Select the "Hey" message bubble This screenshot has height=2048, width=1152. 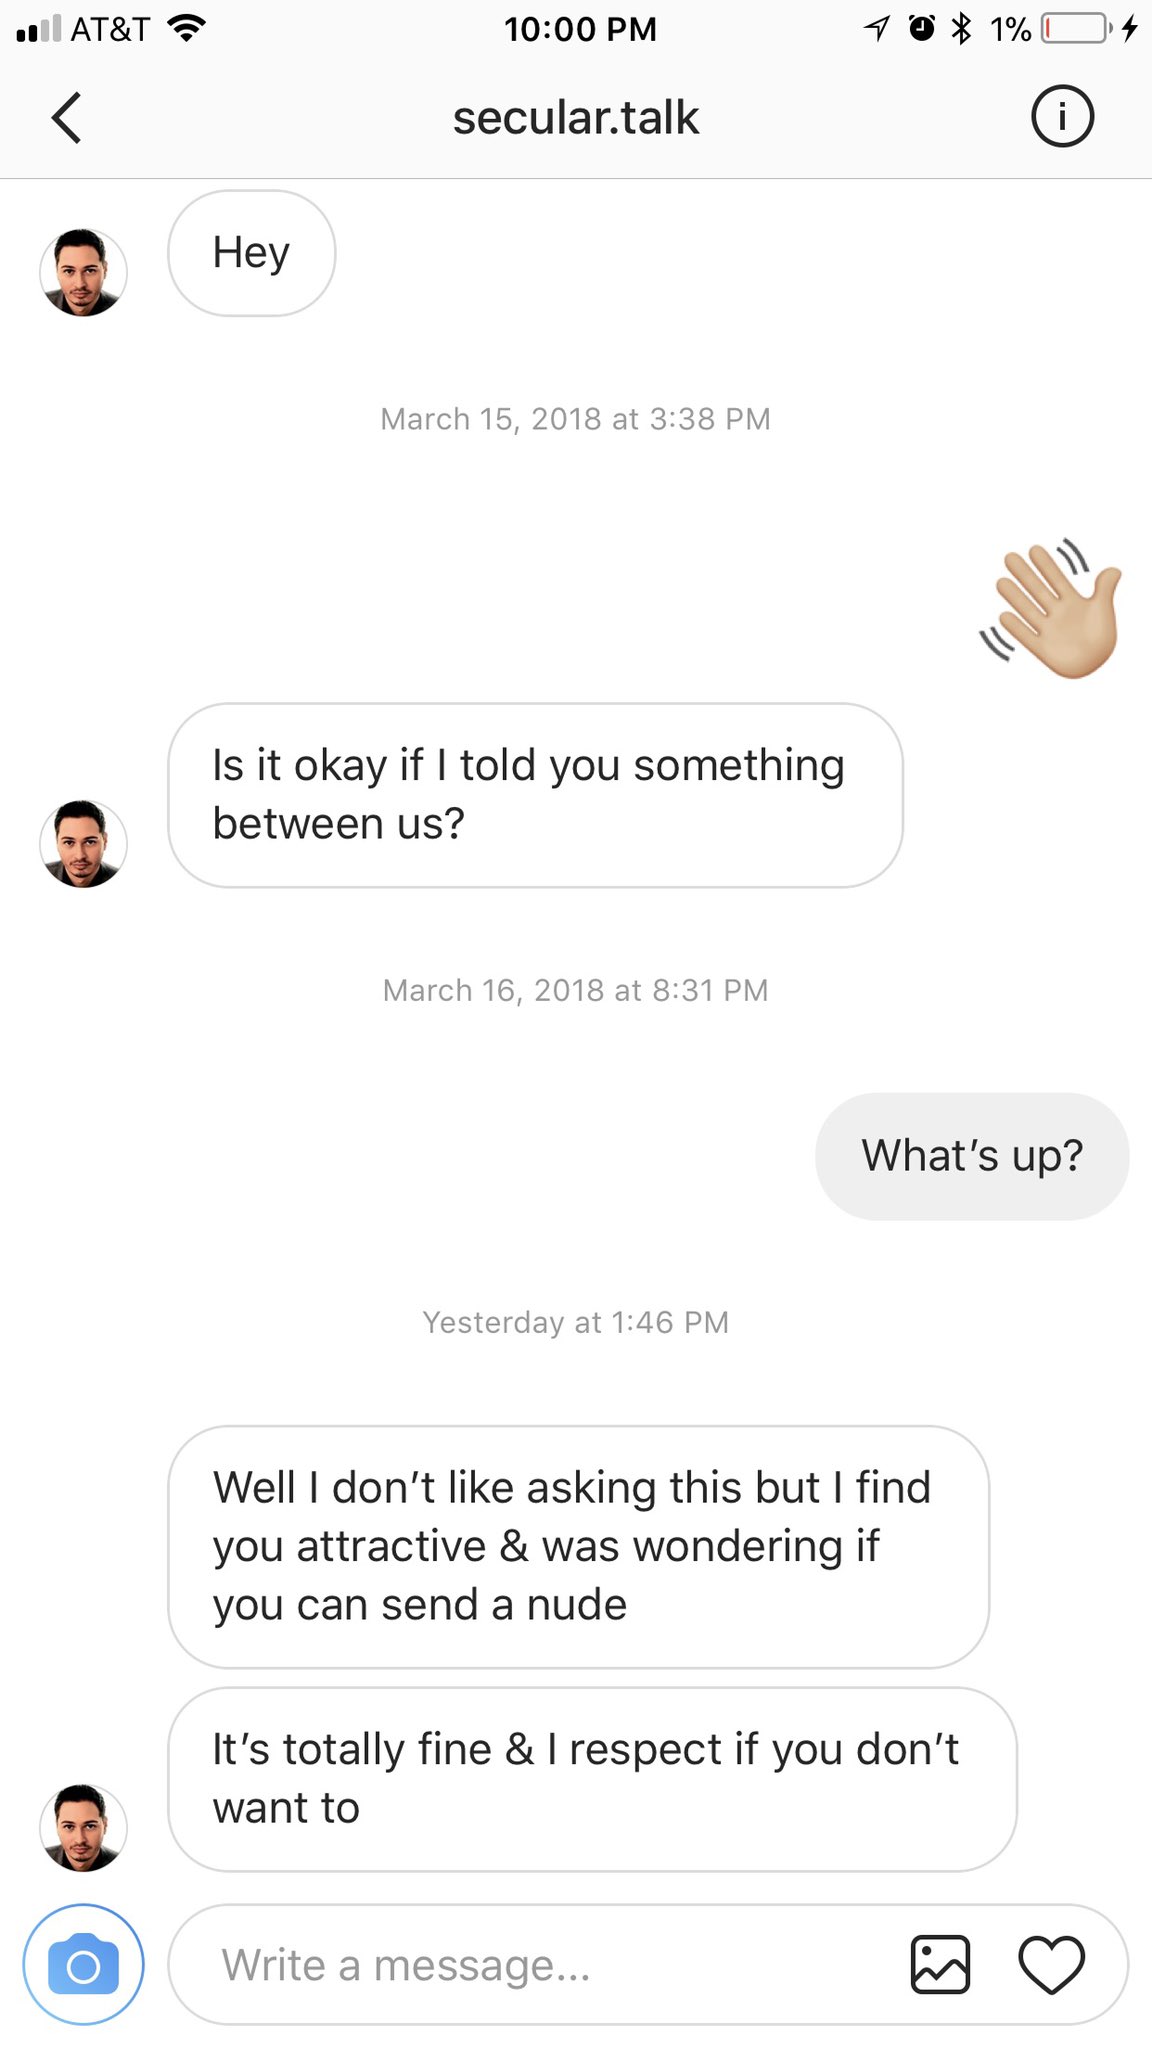251,253
